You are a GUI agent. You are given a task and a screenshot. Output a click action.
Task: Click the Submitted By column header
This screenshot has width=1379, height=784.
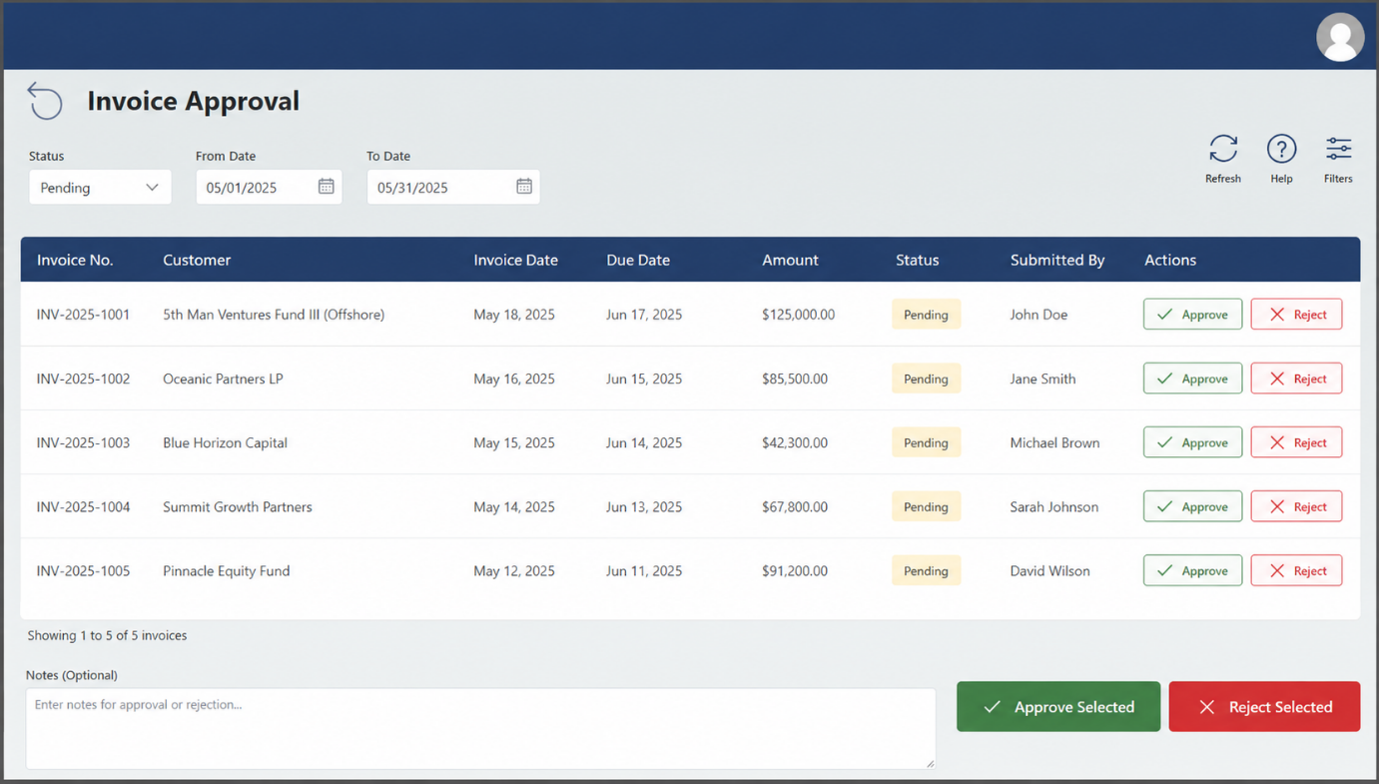pyautogui.click(x=1057, y=260)
